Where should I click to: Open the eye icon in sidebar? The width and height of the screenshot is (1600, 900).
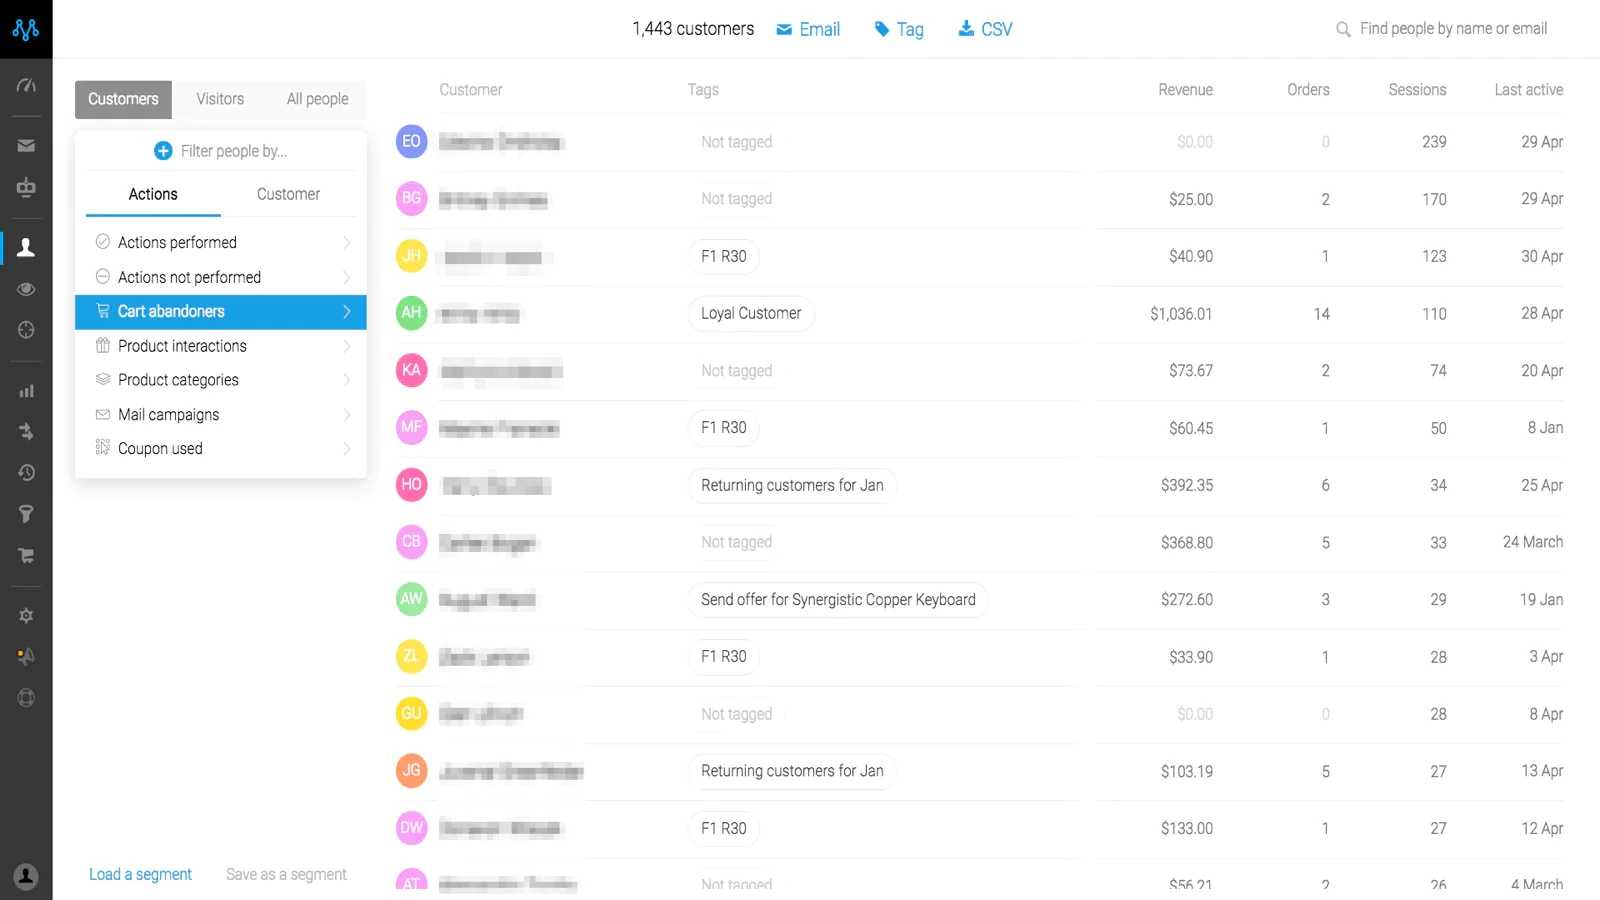tap(26, 289)
